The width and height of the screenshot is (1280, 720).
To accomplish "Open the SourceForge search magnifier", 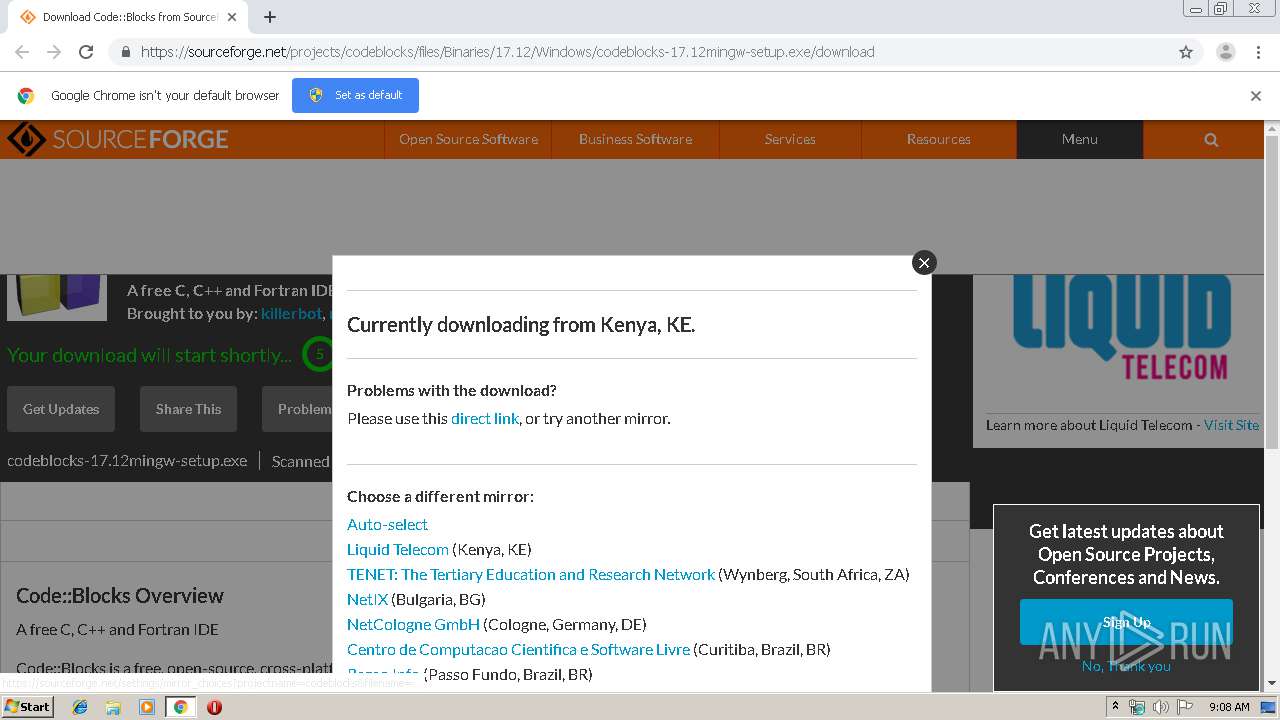I will (1211, 140).
